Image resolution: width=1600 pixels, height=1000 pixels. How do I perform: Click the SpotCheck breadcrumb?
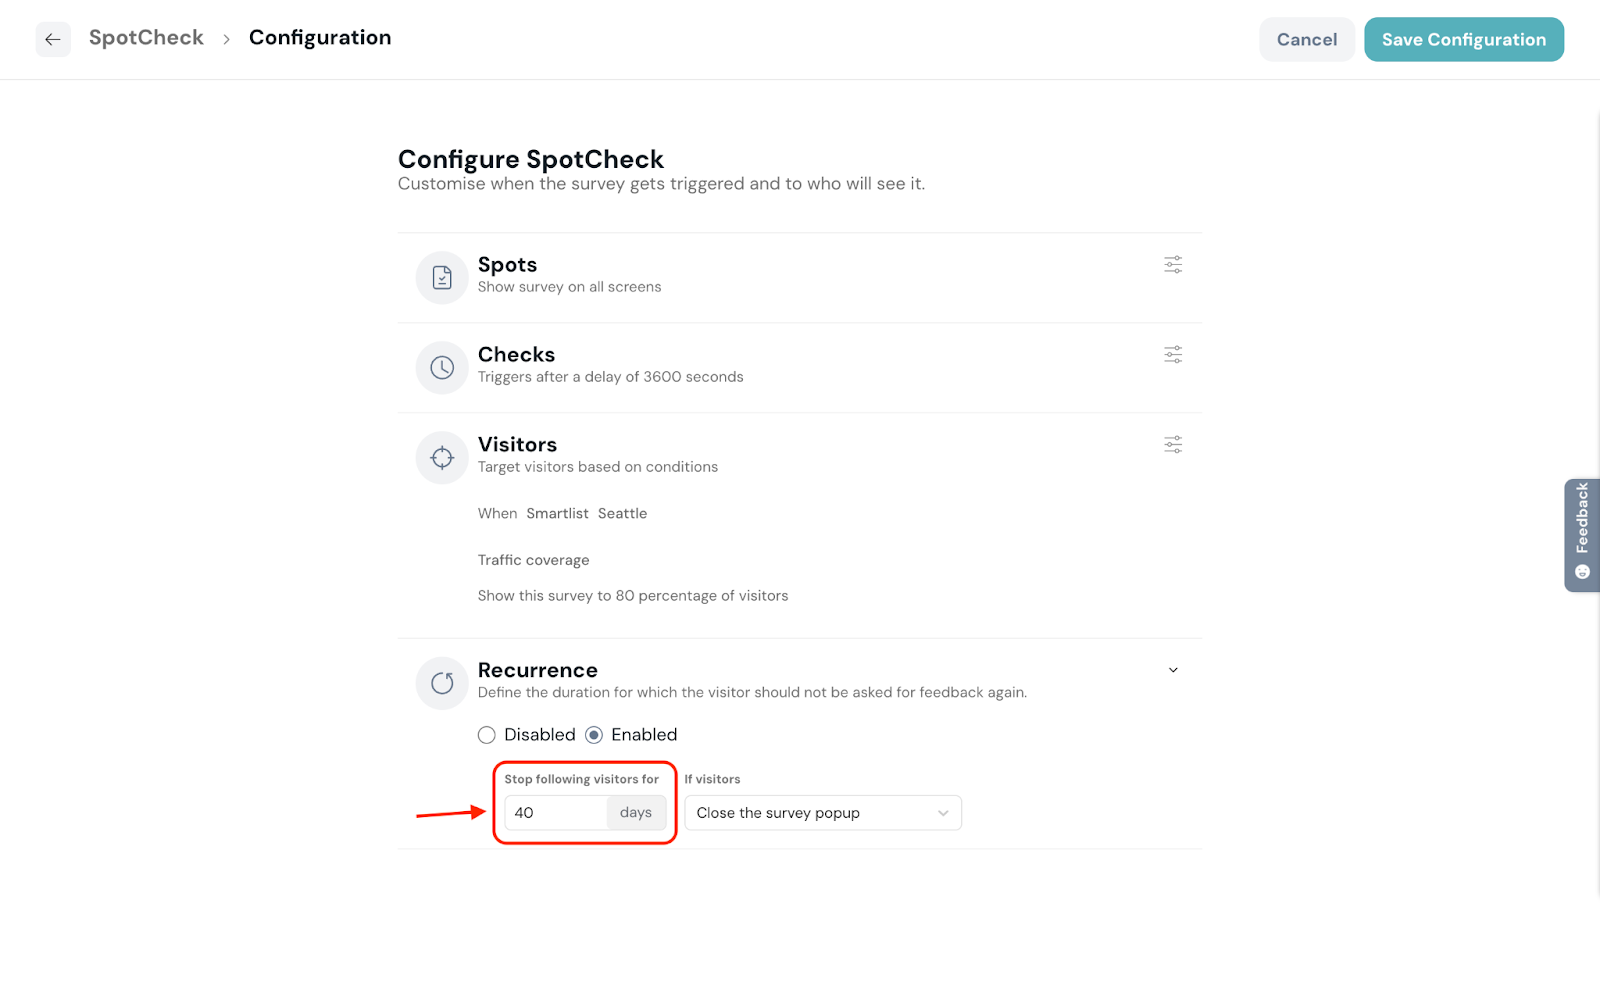(x=146, y=38)
